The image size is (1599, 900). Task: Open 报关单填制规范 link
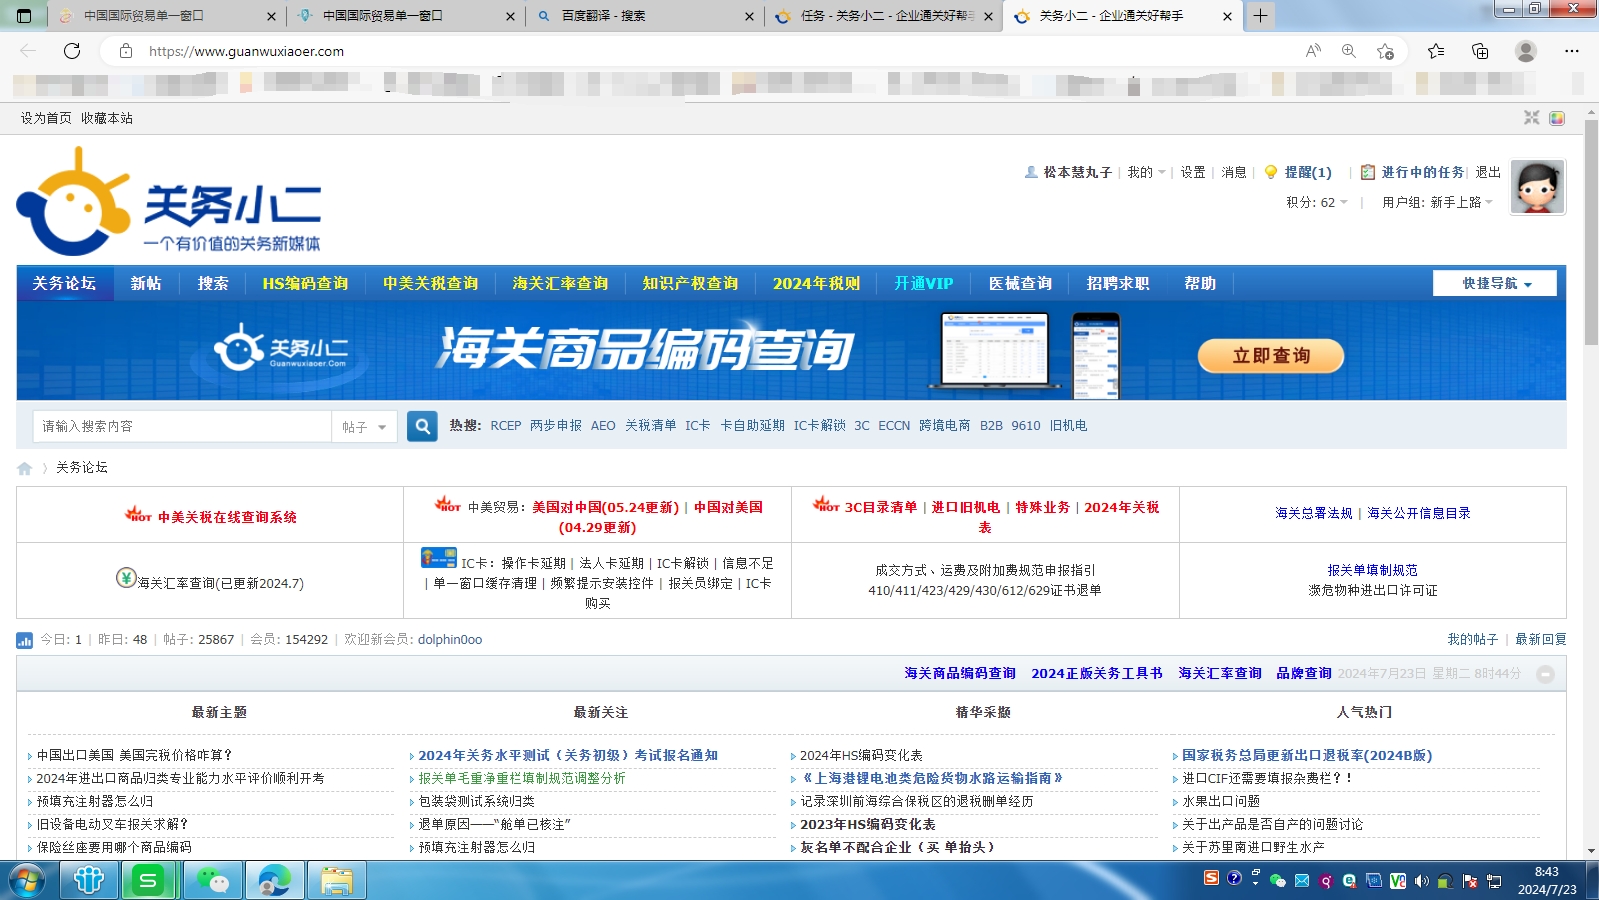1372,571
